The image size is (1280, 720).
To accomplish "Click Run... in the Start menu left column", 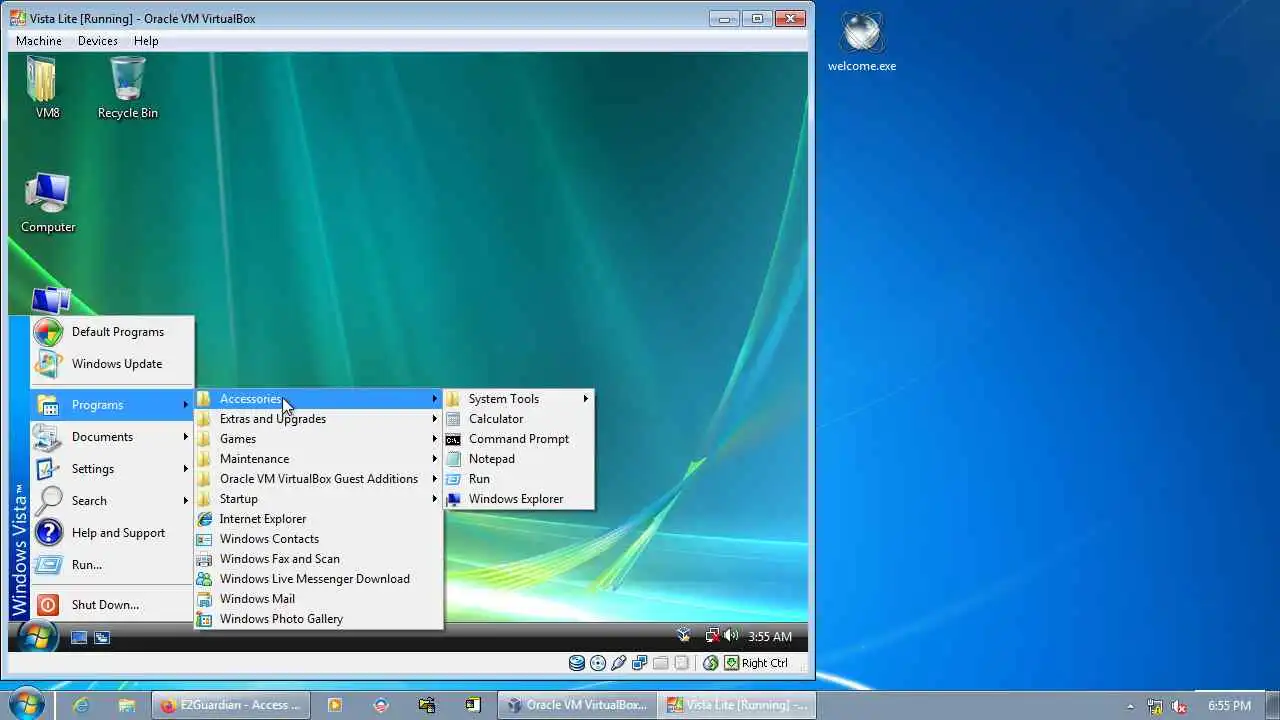I will click(112, 565).
